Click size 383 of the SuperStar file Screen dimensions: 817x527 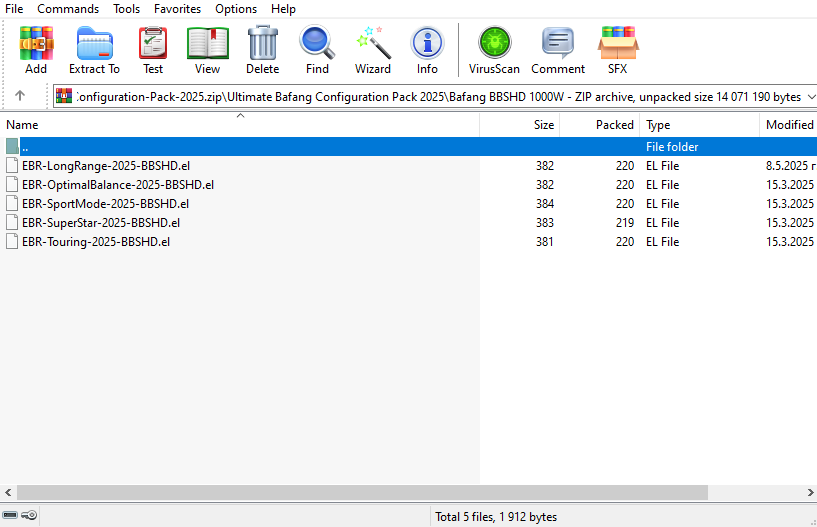click(x=544, y=223)
